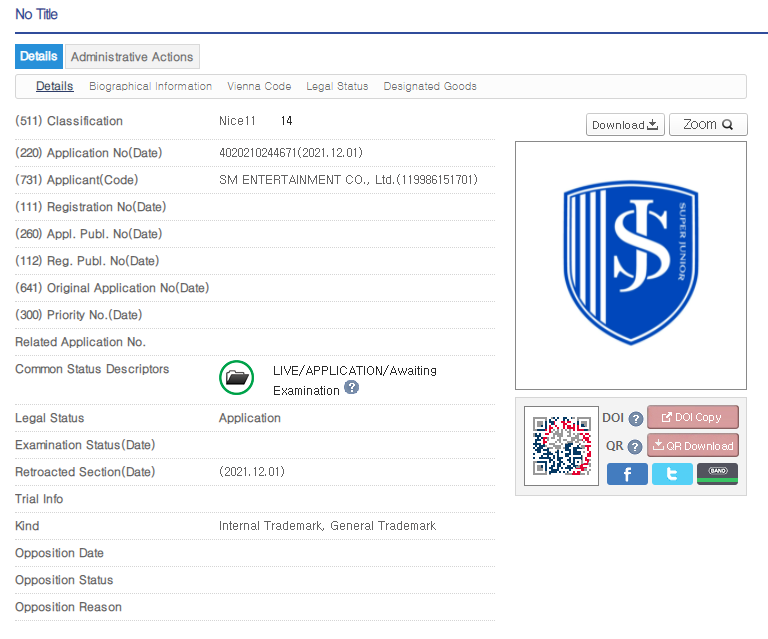The width and height of the screenshot is (768, 639).
Task: Share trademark on Twitter icon
Action: [x=672, y=473]
